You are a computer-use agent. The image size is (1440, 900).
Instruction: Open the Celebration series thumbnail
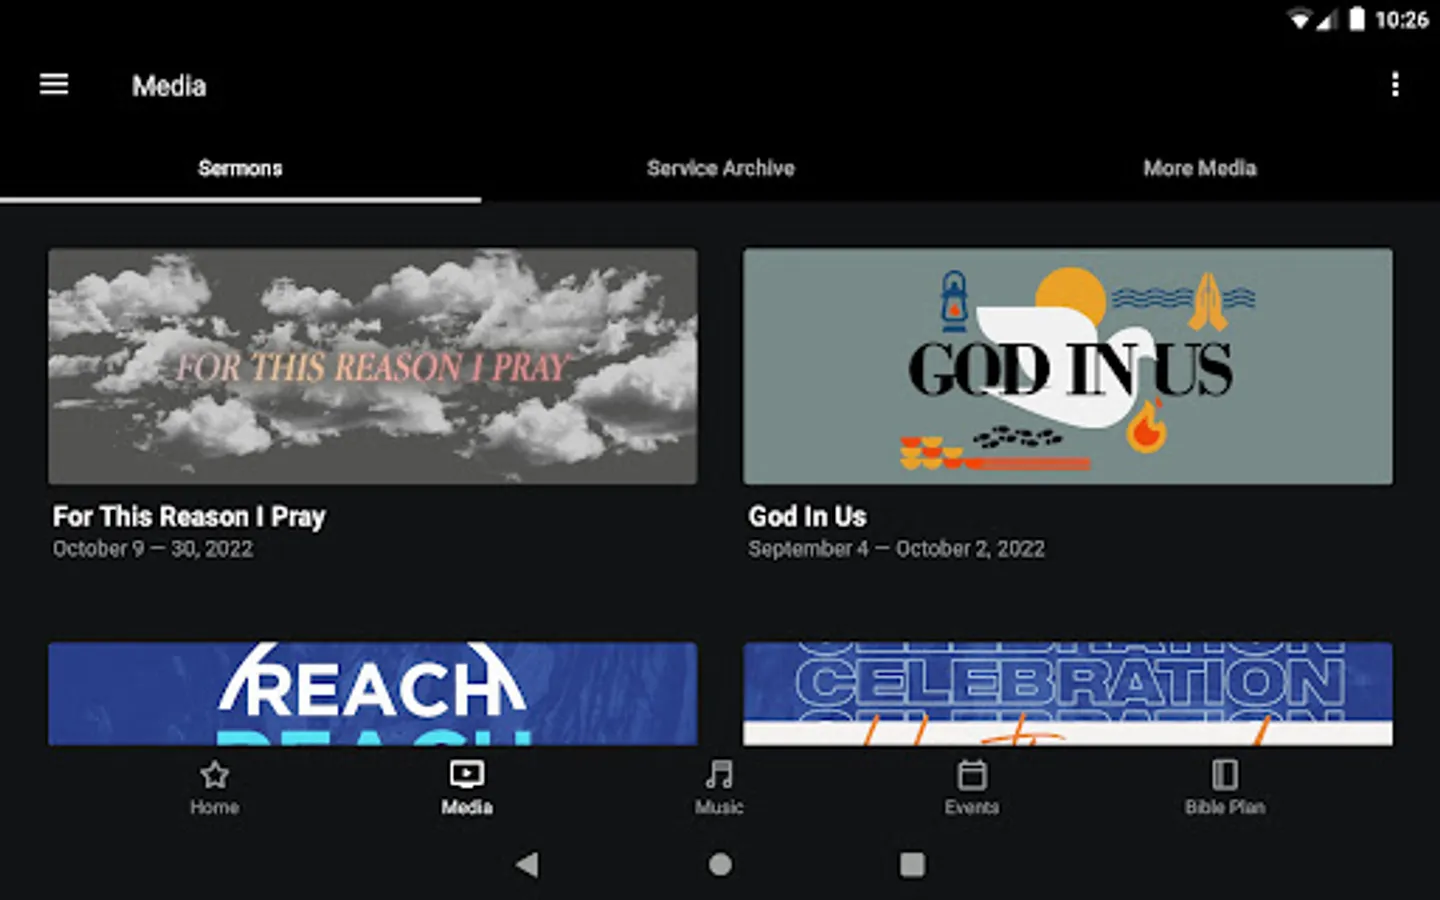point(1067,693)
